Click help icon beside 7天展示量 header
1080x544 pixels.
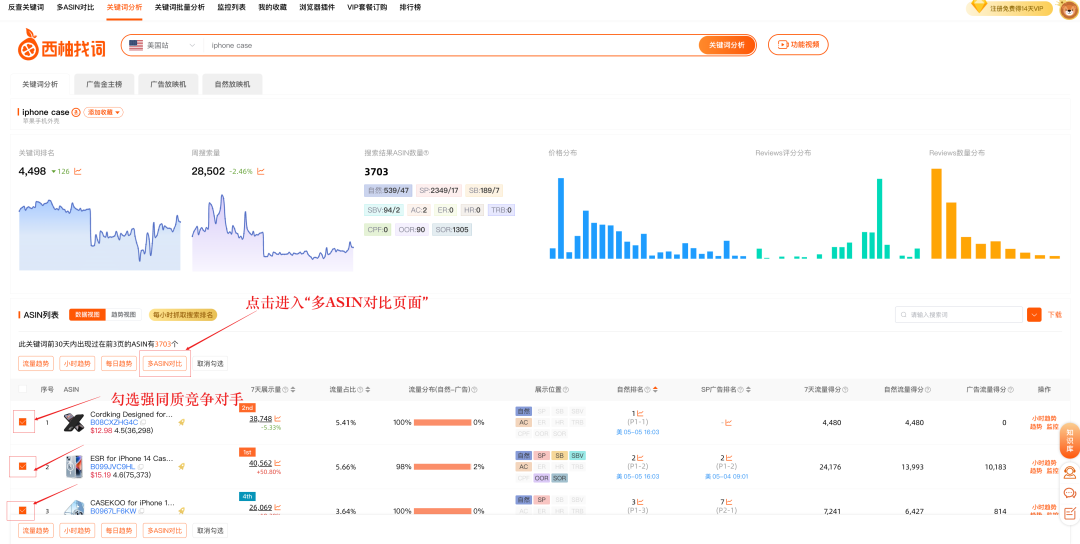285,390
